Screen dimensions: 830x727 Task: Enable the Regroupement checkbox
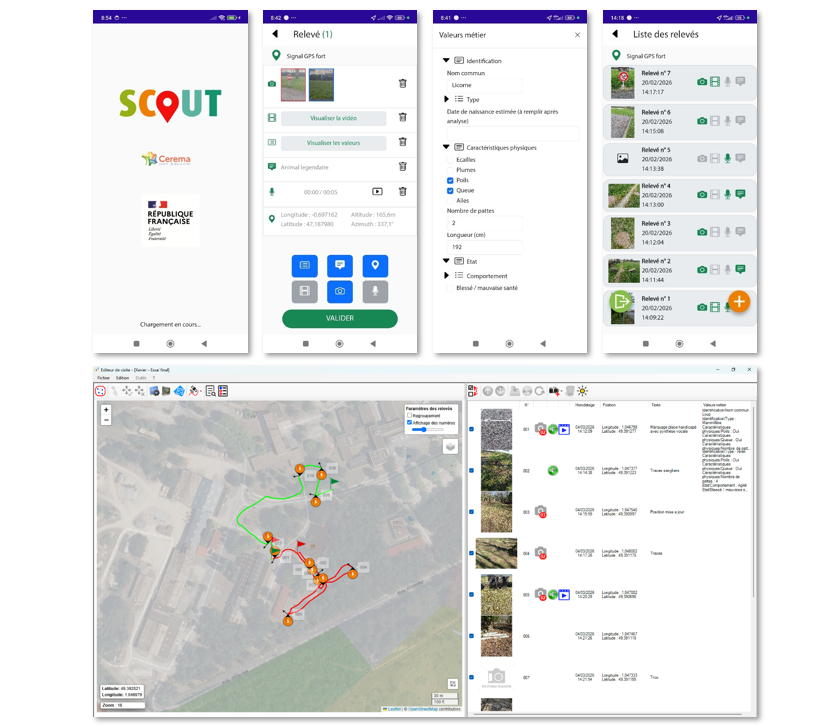point(408,415)
